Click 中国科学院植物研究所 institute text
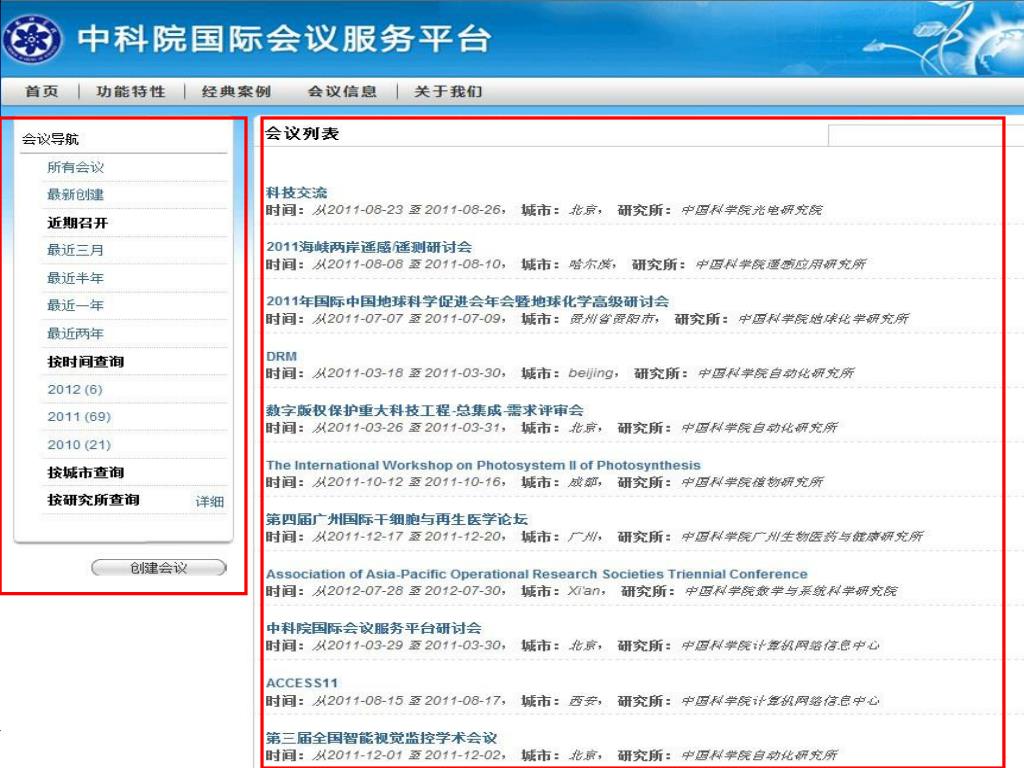Image resolution: width=1024 pixels, height=768 pixels. [752, 482]
